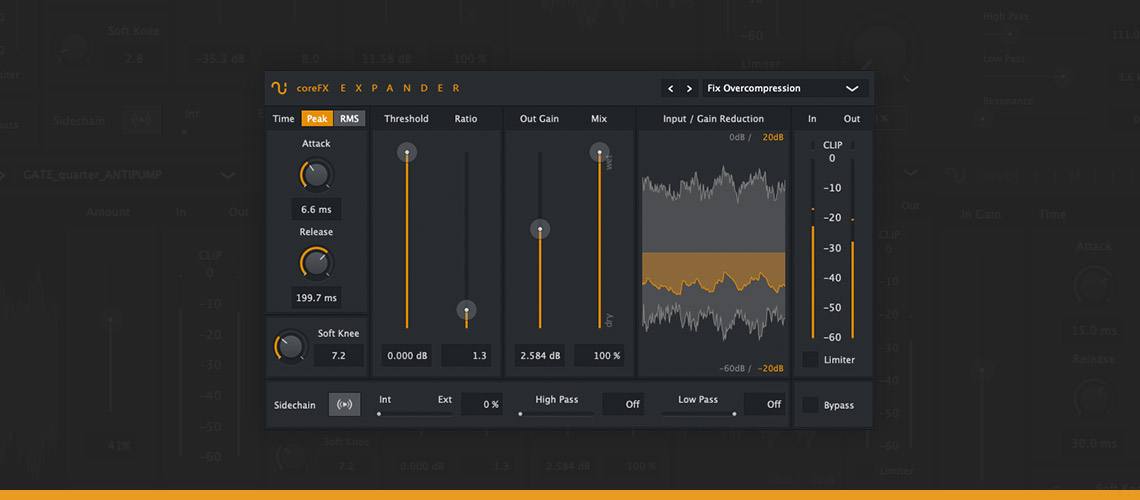Enable the Bypass checkbox
Viewport: 1140px width, 500px height.
810,405
